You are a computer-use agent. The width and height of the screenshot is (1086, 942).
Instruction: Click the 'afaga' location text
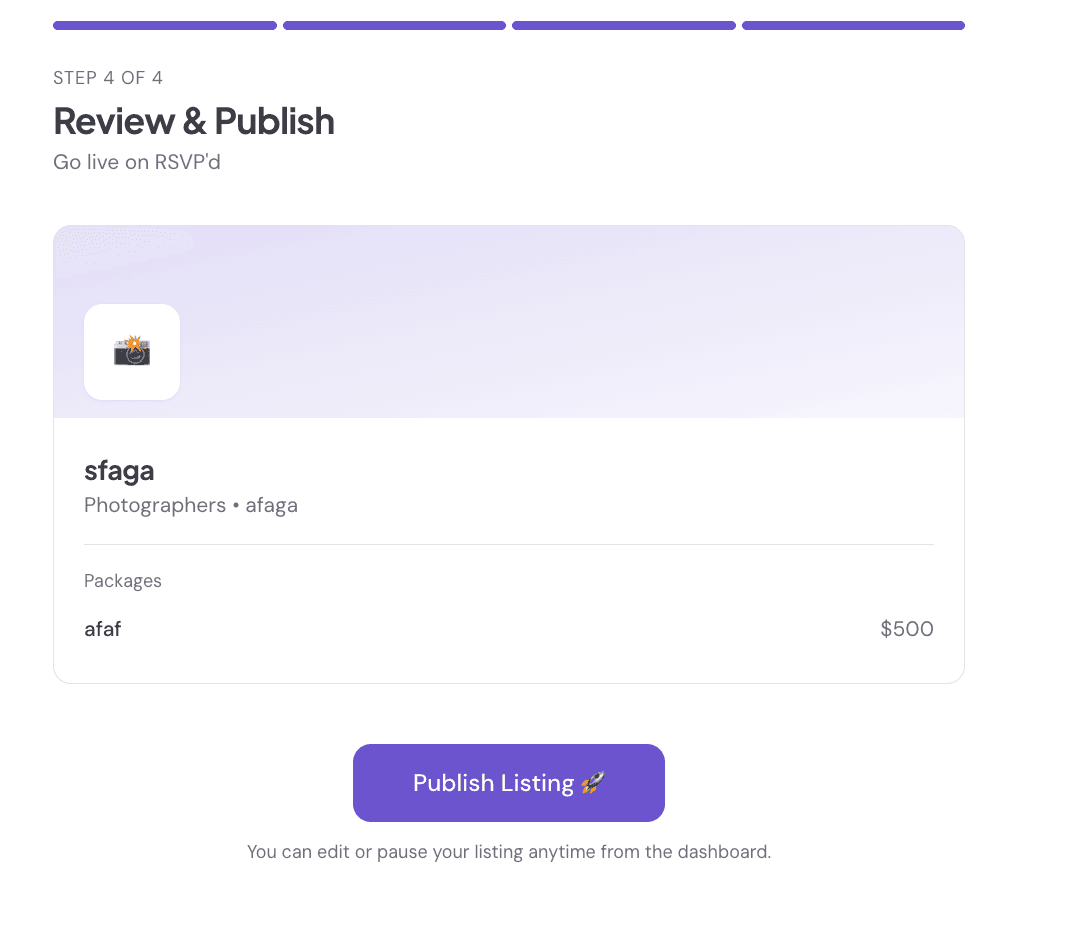point(272,505)
